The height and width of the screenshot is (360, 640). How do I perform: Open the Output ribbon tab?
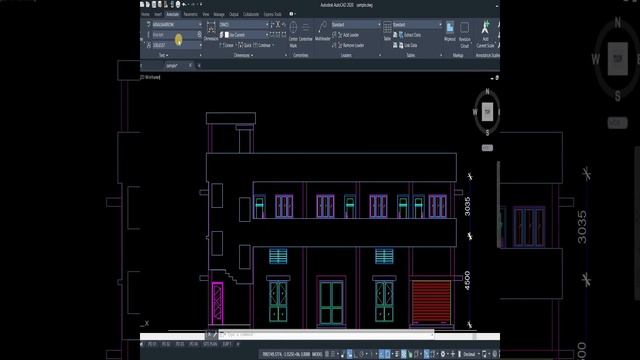coord(234,14)
